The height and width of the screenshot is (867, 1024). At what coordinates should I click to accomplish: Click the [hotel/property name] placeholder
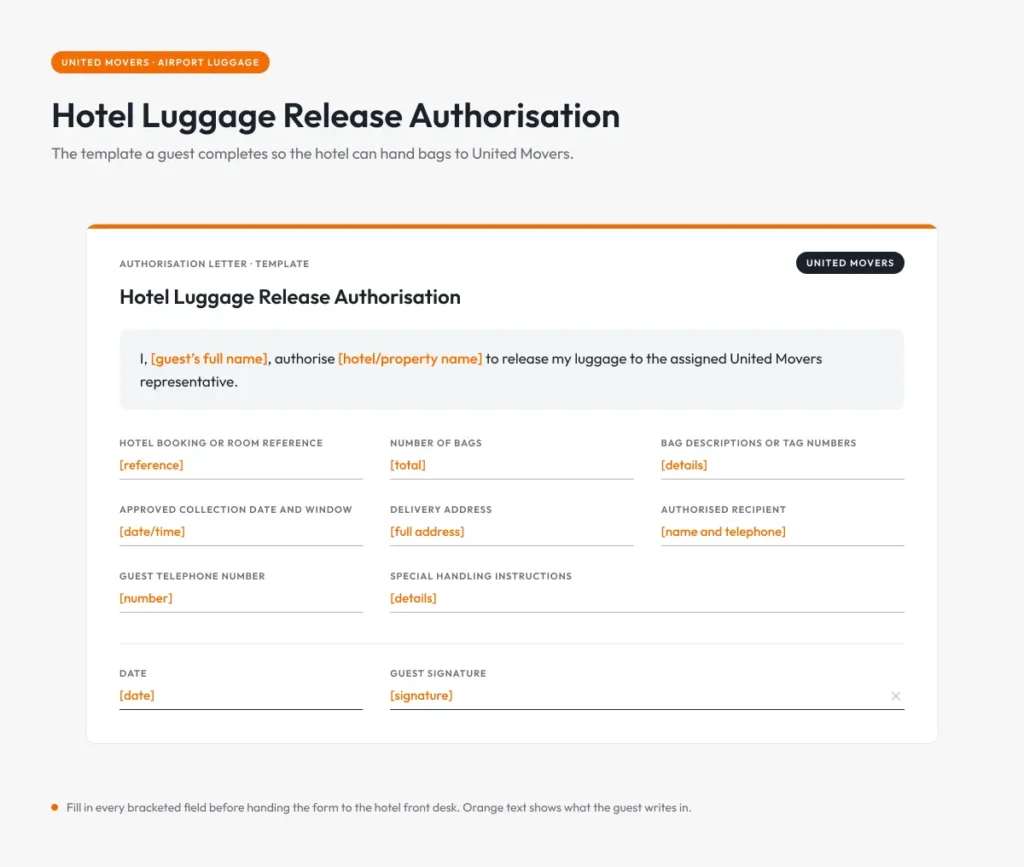point(410,358)
